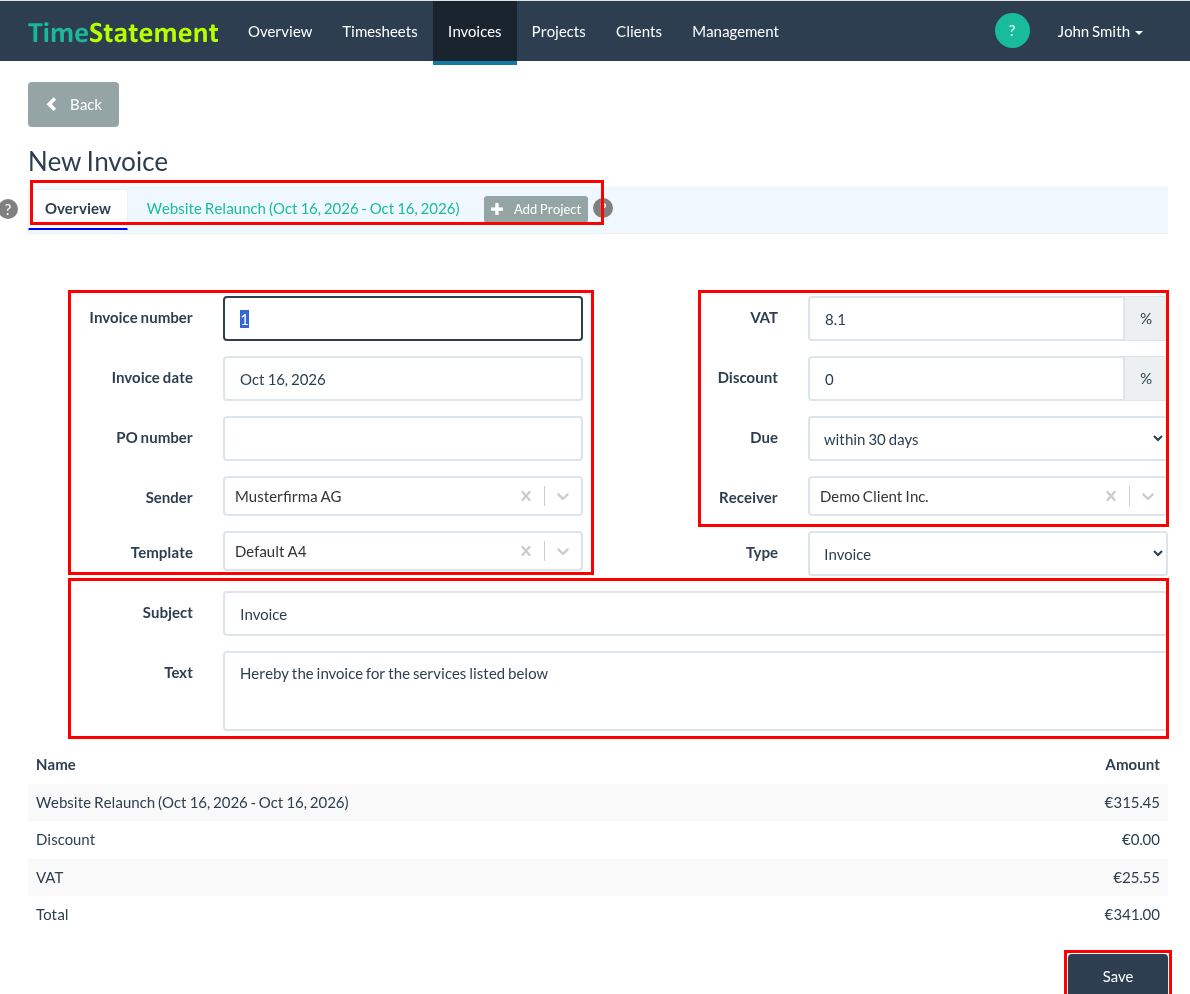Open Projects in the navigation bar
This screenshot has height=994, width=1190.
559,32
